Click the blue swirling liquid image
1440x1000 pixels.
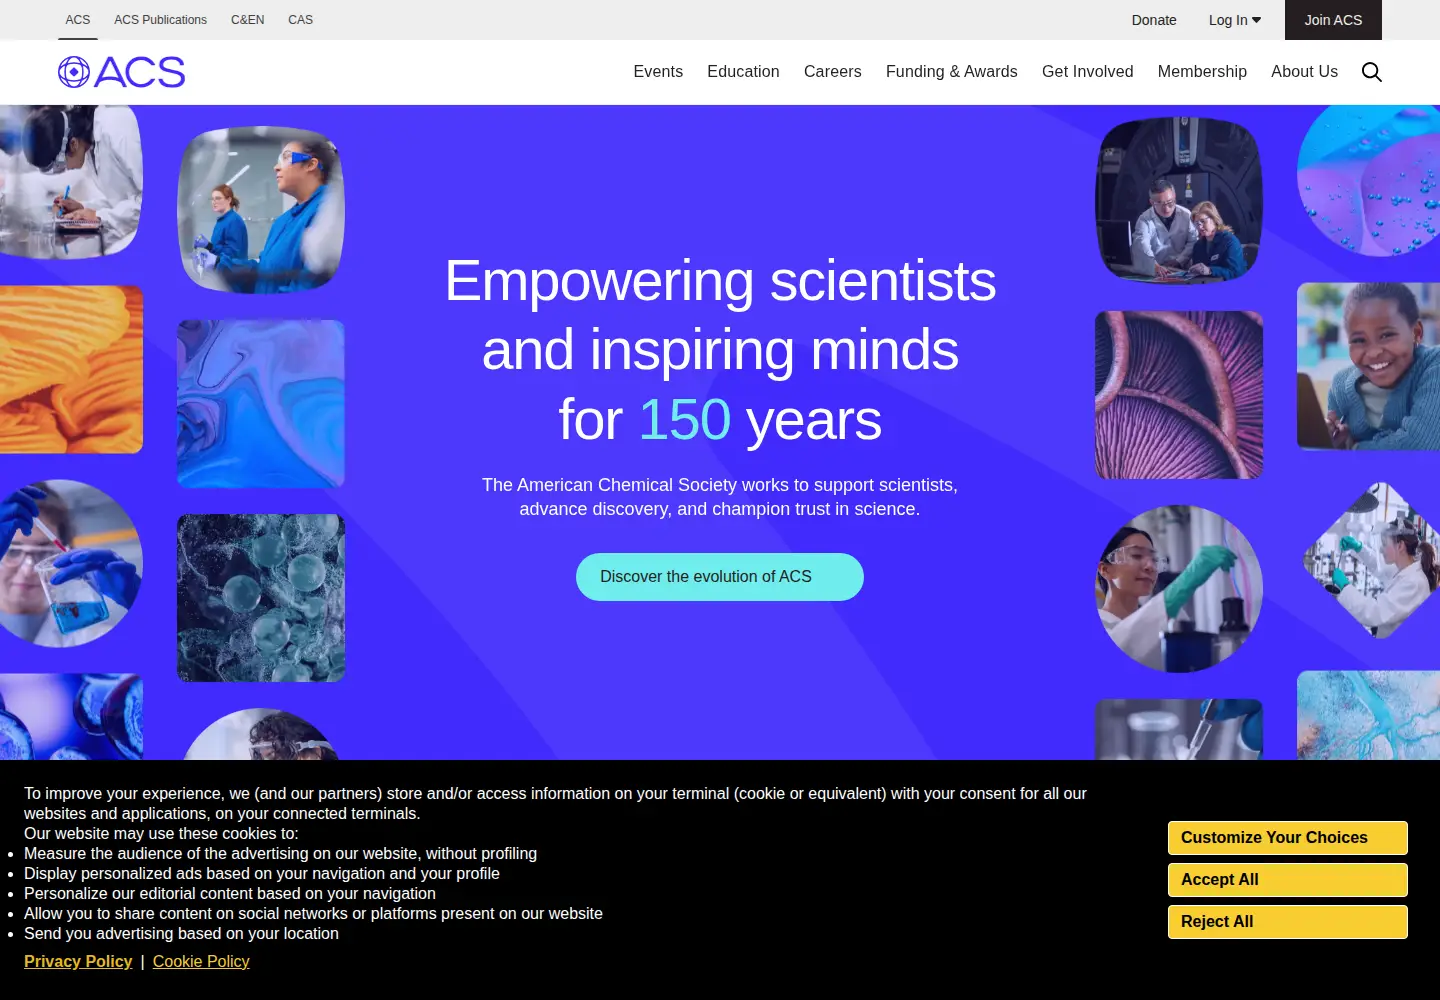[261, 404]
